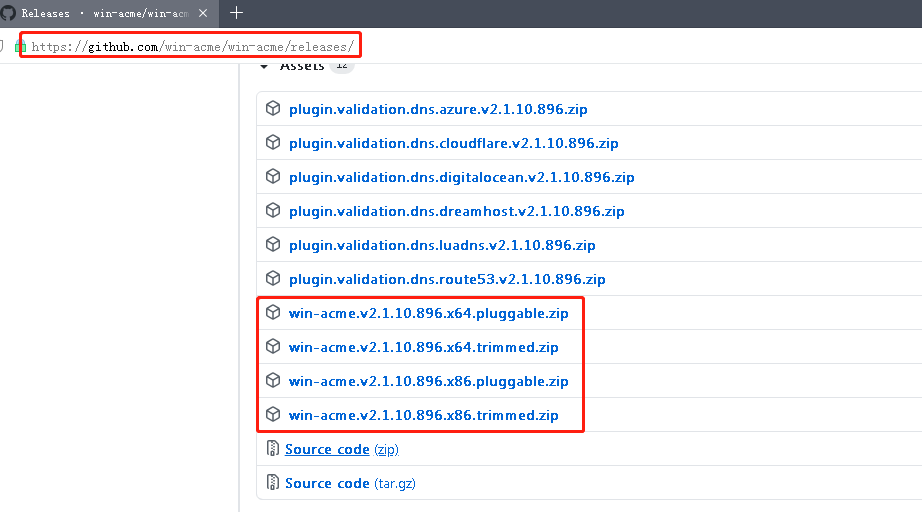
Task: Click package icon beside route53 plugin zip
Action: (x=273, y=278)
